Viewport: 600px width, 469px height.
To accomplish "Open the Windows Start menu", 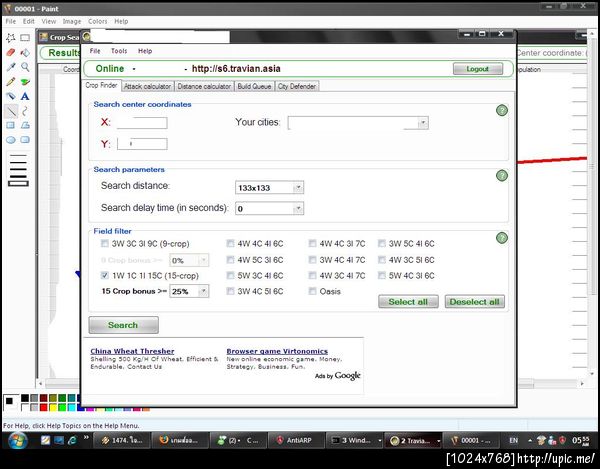I will 17,441.
